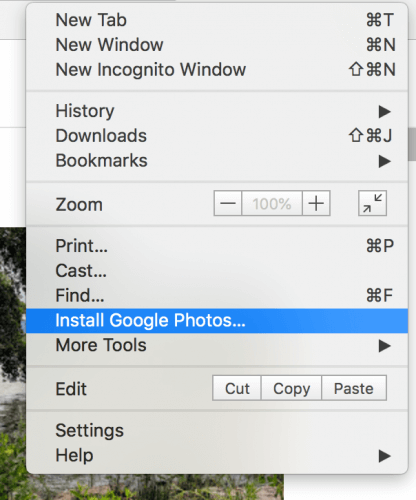Expand the More Tools submenu

pyautogui.click(x=217, y=345)
